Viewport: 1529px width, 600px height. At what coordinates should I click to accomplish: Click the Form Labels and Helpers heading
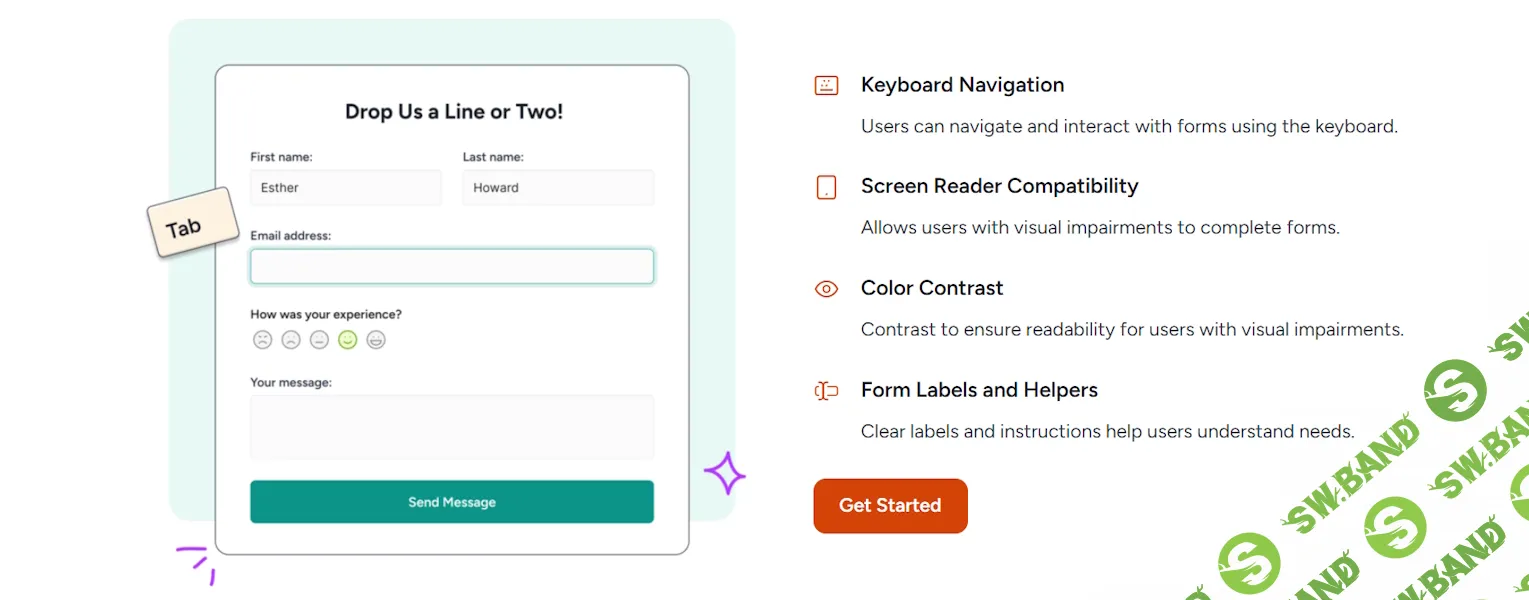click(x=979, y=390)
